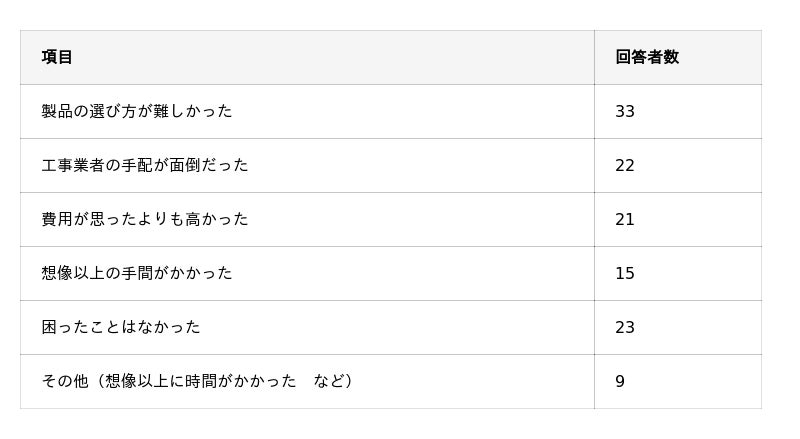Click the value 23 in the table

[625, 327]
